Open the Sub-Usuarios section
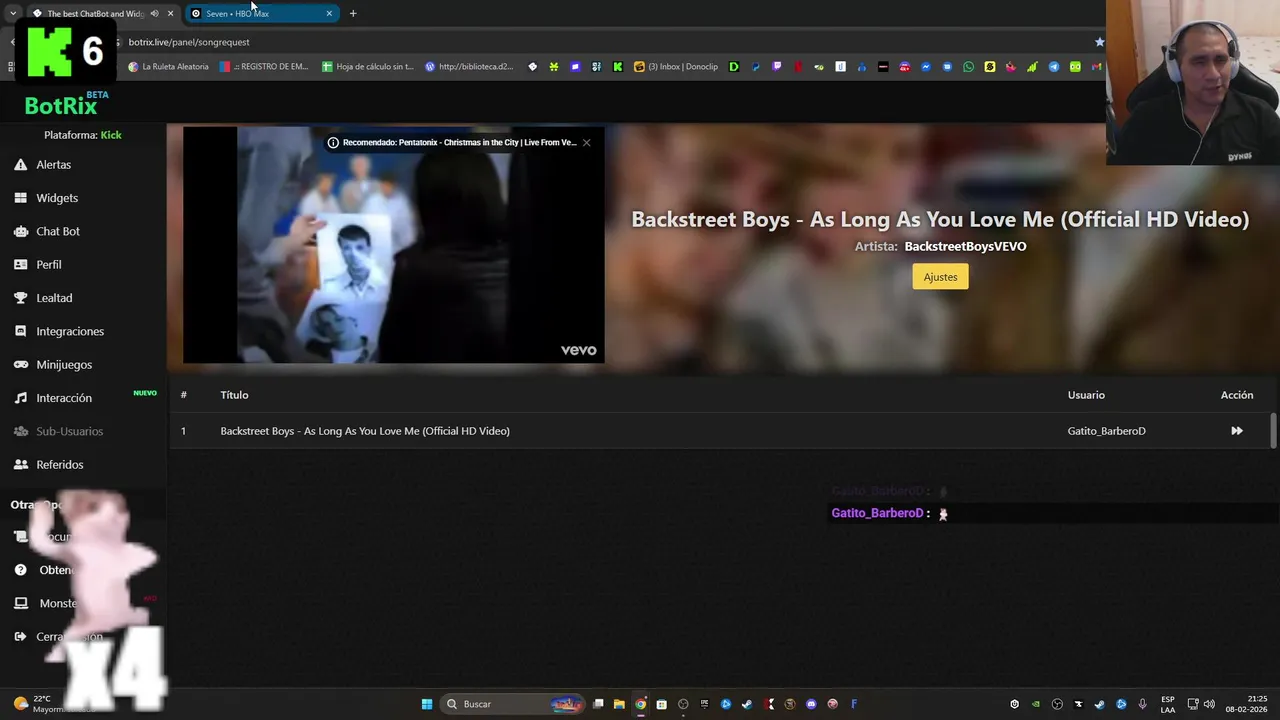1280x720 pixels. [69, 431]
